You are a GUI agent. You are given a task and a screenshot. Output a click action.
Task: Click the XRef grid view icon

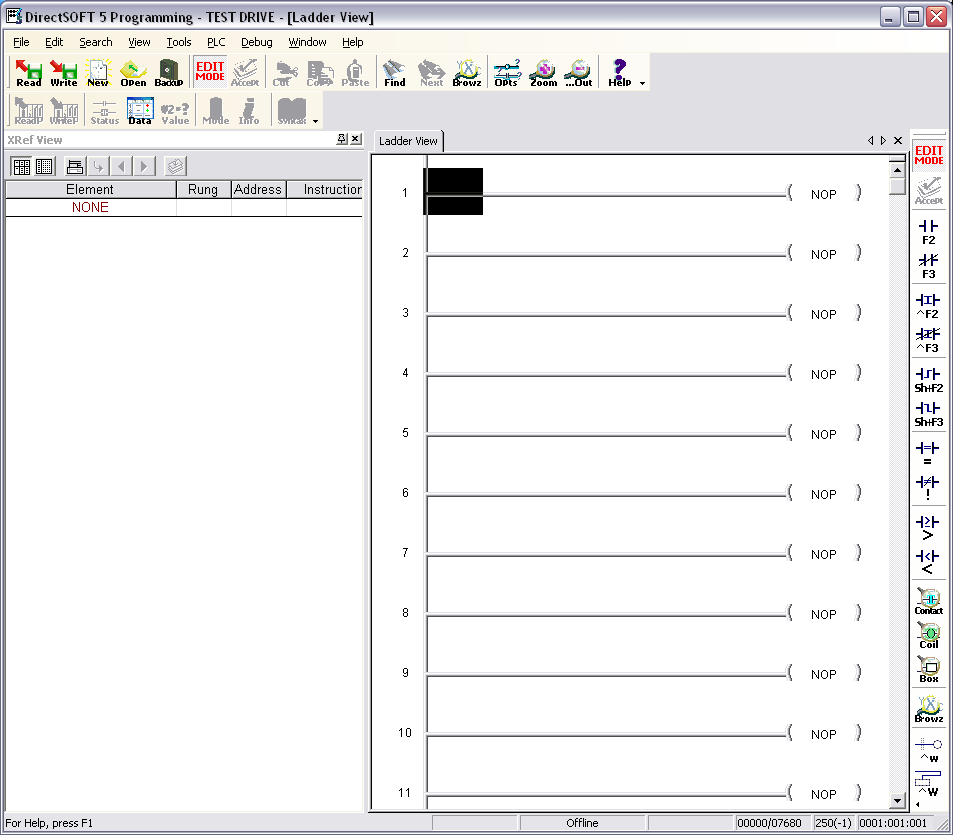point(22,166)
